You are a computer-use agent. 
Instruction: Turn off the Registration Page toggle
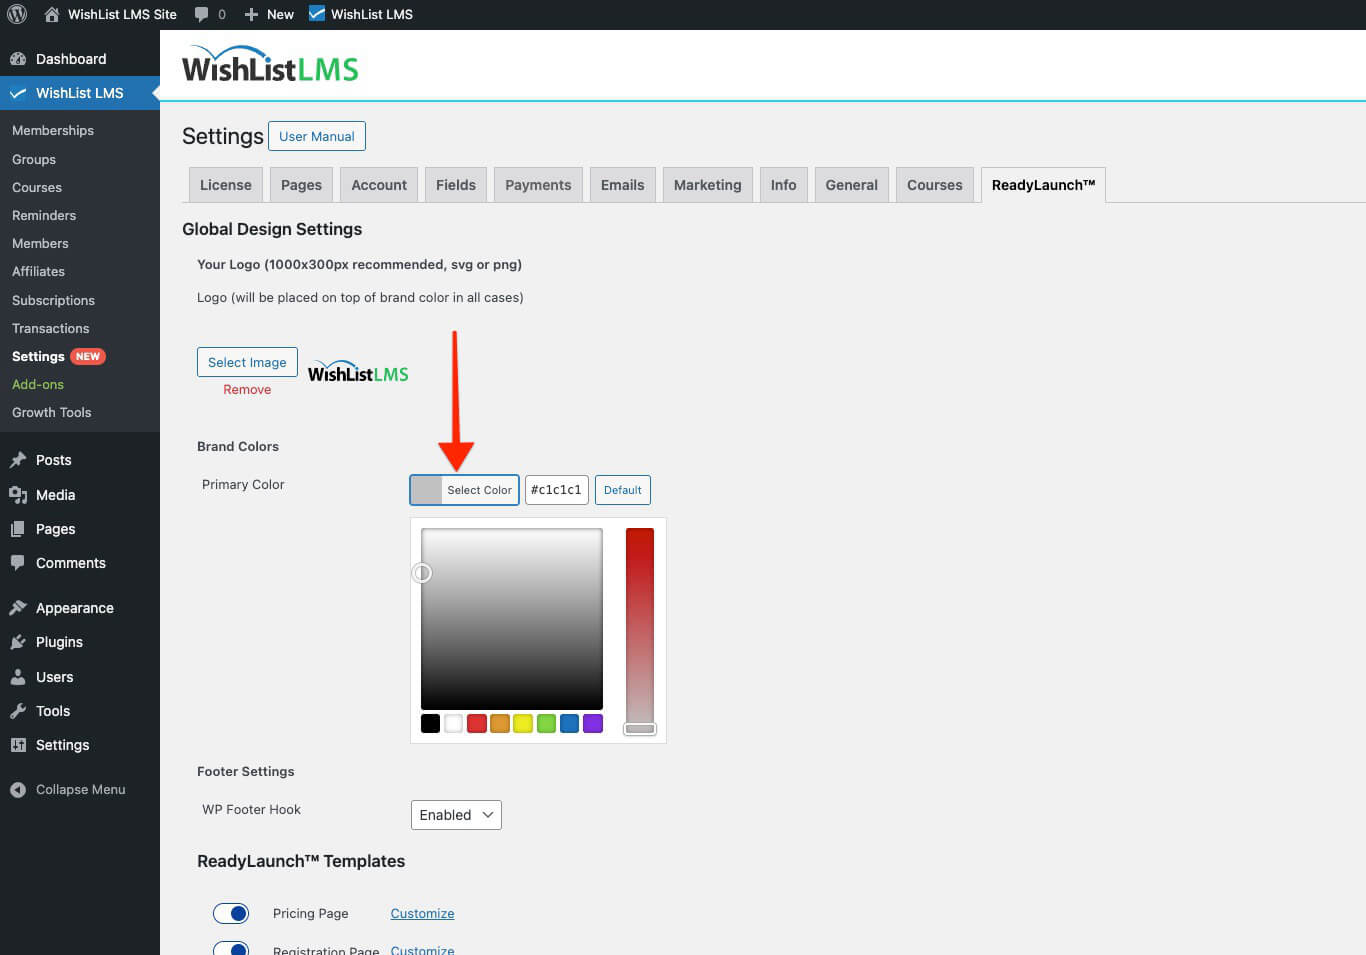(231, 948)
